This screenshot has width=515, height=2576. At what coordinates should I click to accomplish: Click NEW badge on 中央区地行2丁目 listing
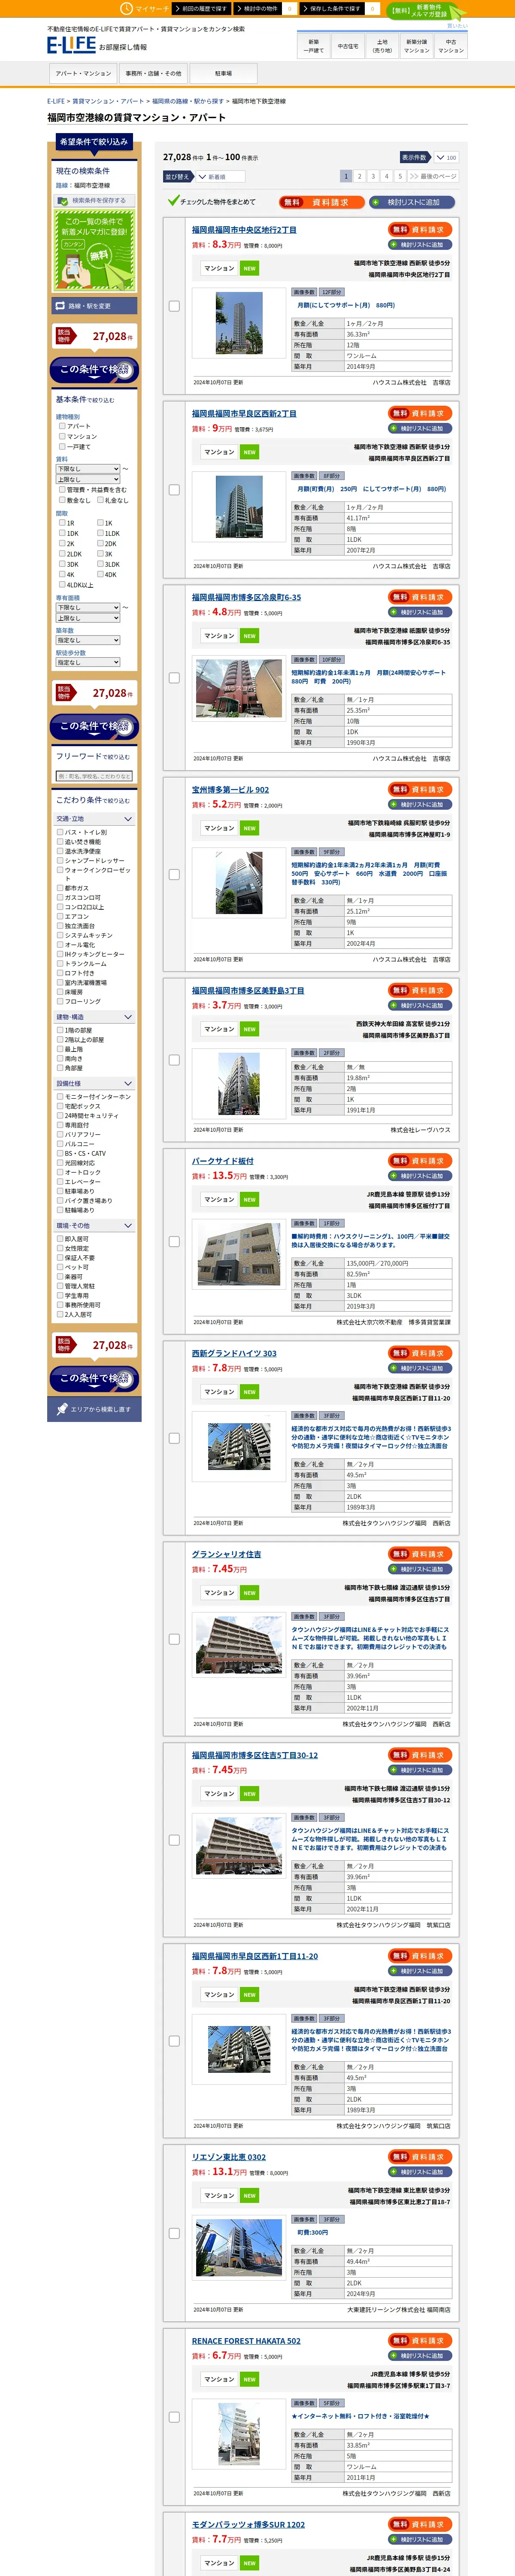pos(249,268)
